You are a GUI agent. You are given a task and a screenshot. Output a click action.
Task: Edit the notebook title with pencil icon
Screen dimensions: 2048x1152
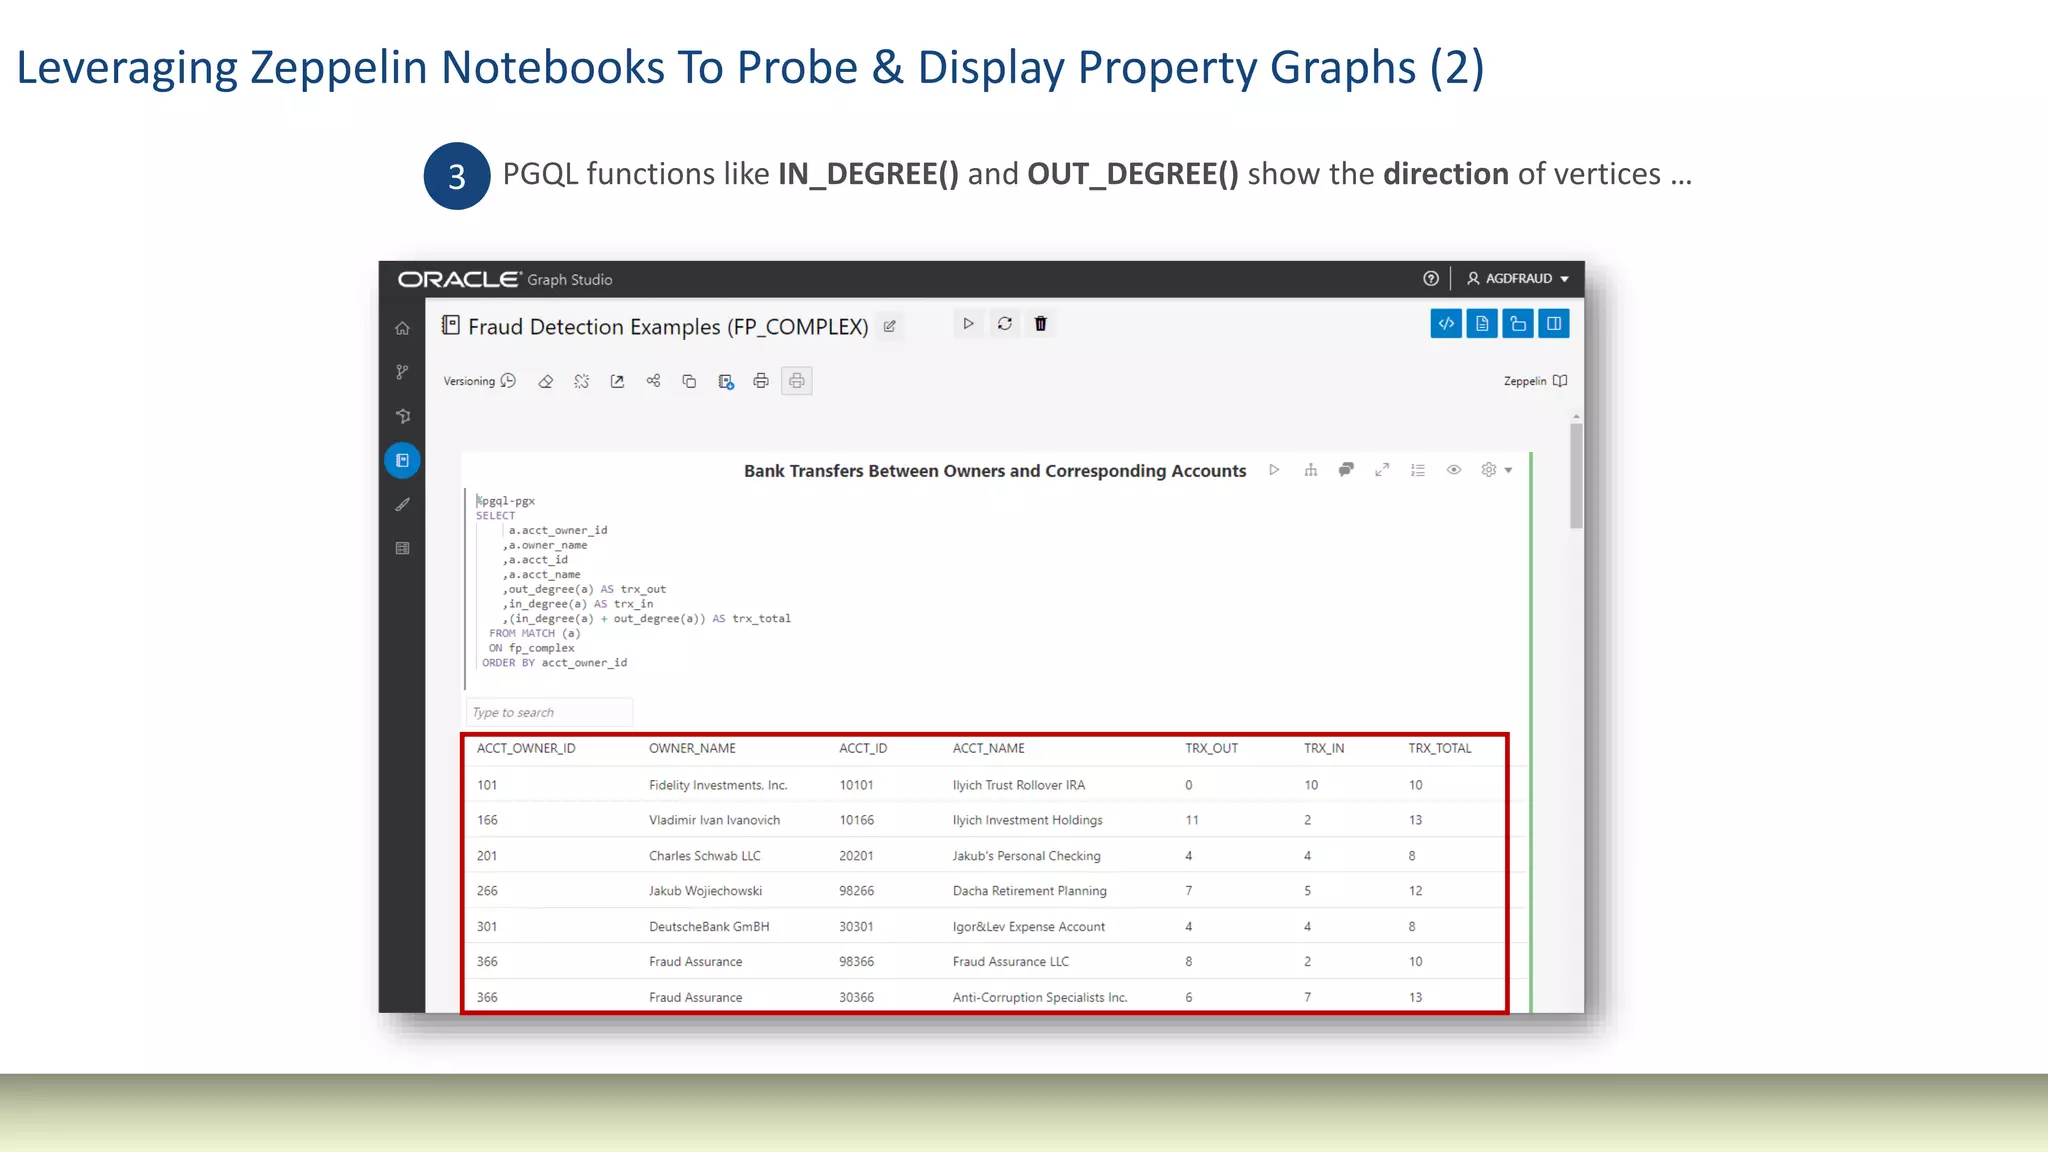click(x=889, y=326)
